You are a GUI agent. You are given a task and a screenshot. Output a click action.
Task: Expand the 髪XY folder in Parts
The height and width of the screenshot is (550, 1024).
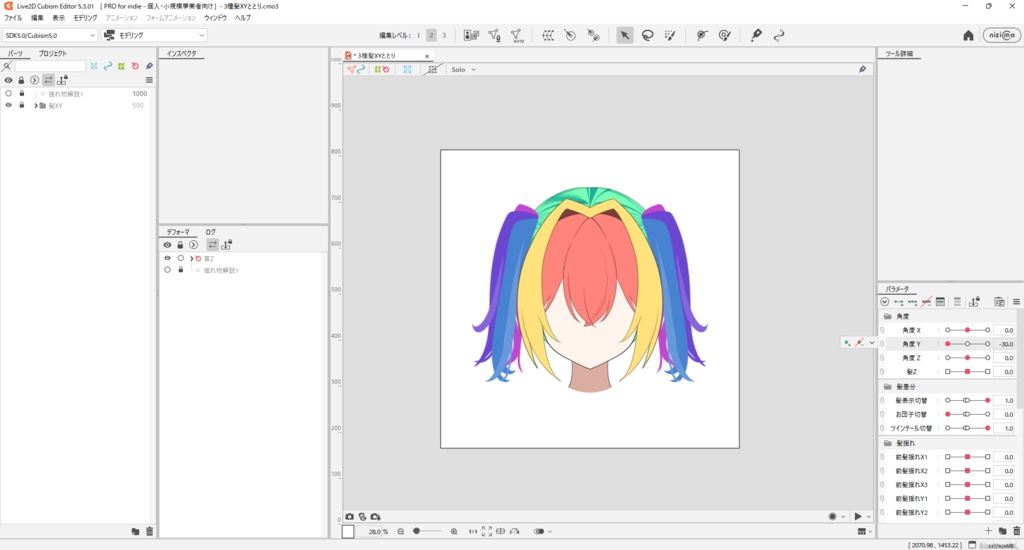coord(35,105)
